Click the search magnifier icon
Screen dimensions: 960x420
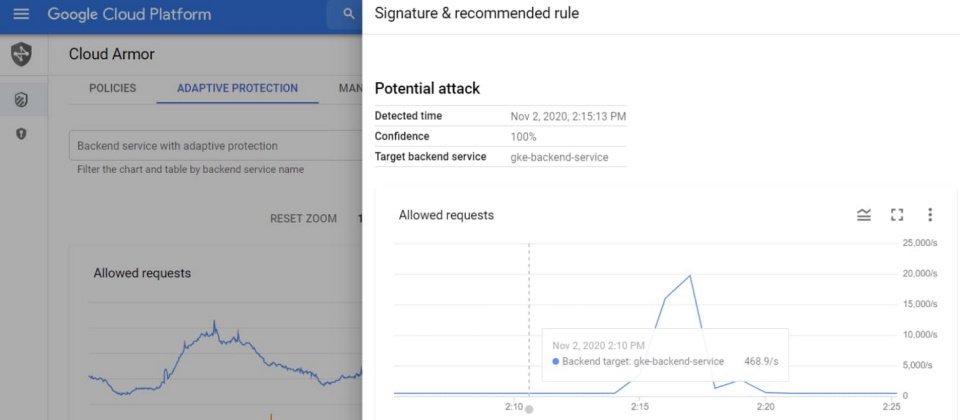pos(348,13)
